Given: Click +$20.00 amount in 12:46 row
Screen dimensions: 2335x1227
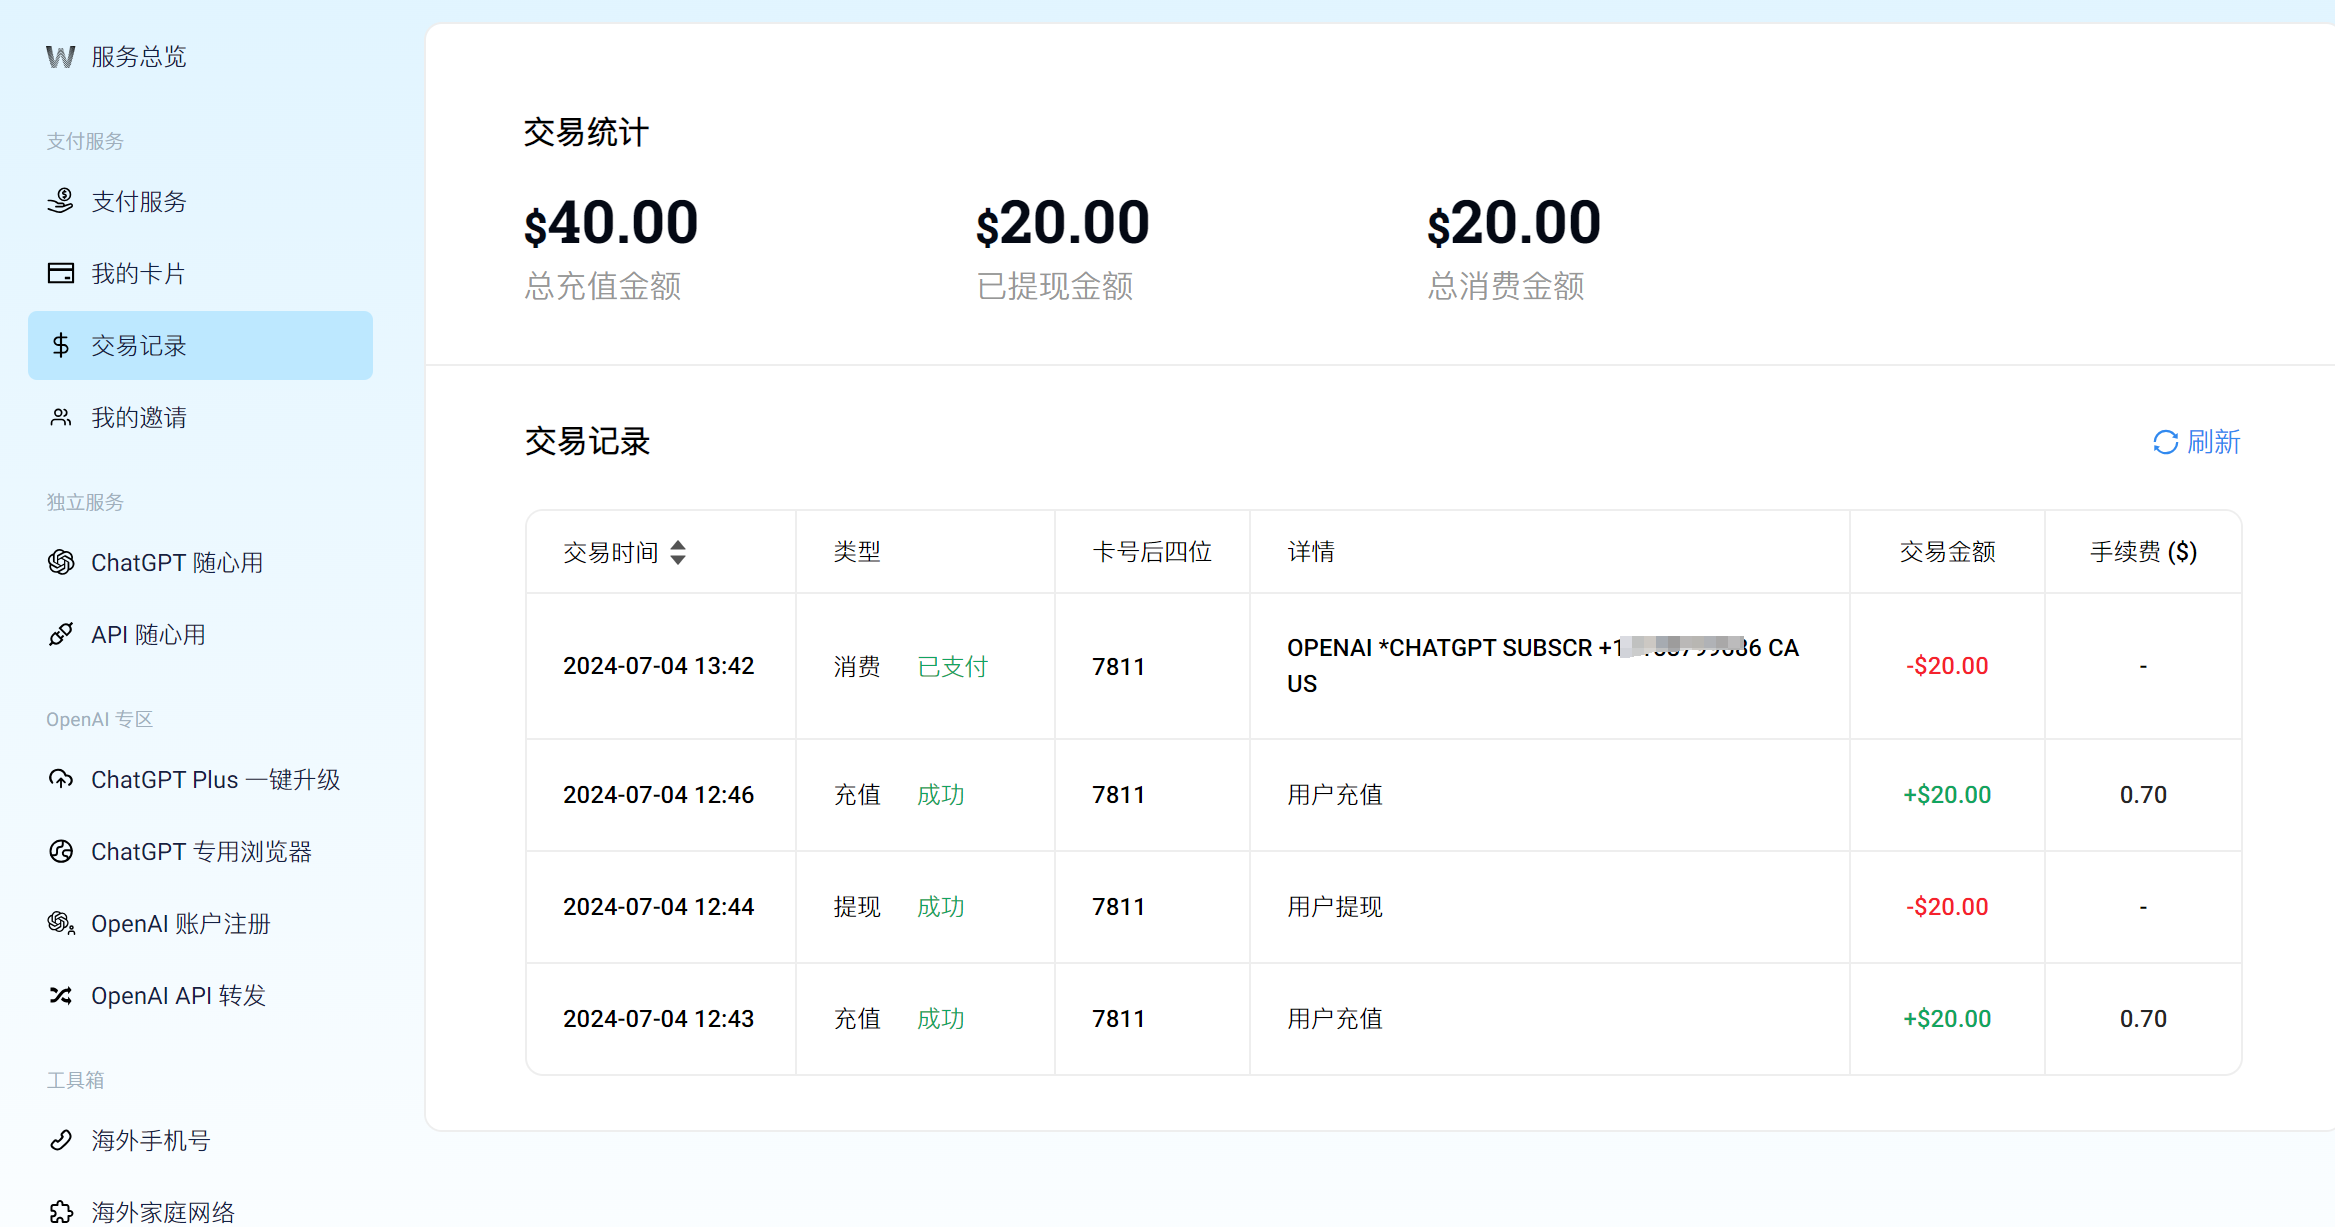Looking at the screenshot, I should point(1947,795).
